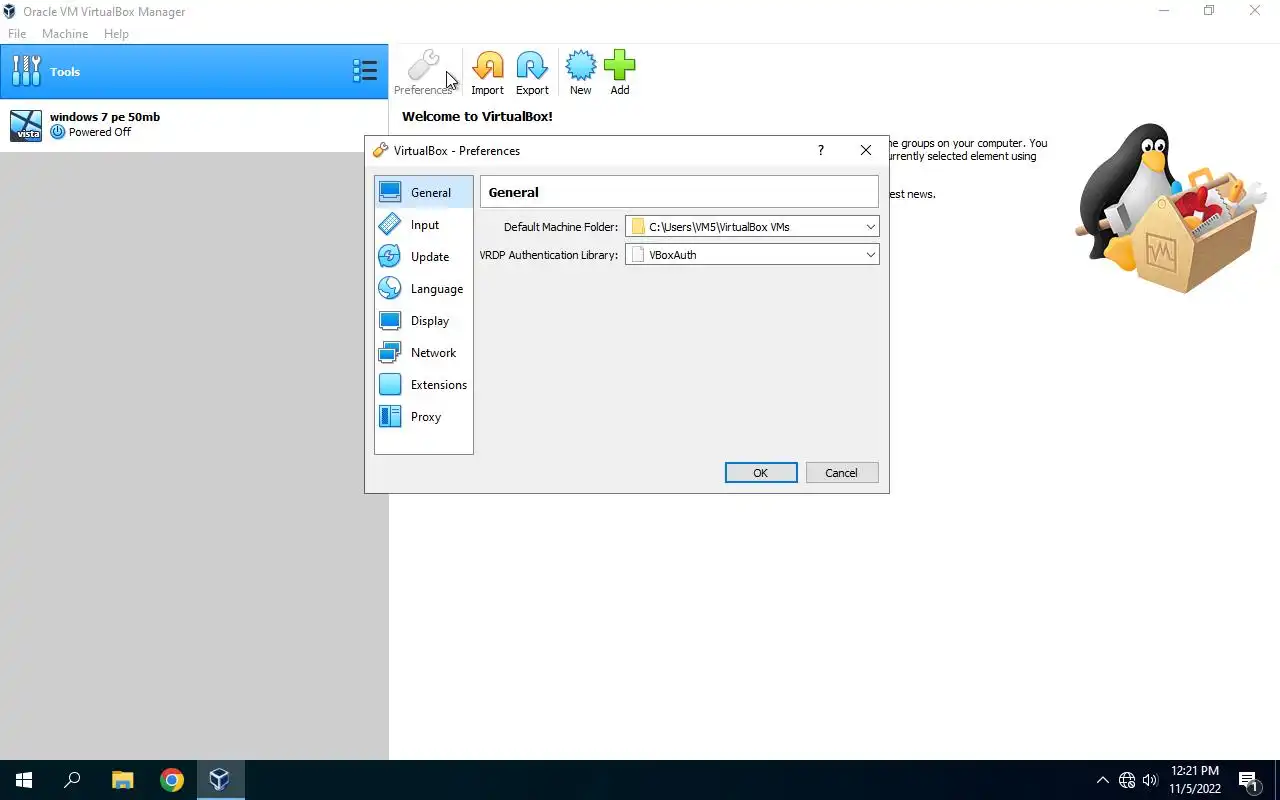This screenshot has width=1280, height=800.
Task: Click the windows 7 vista machine icon
Action: point(26,125)
